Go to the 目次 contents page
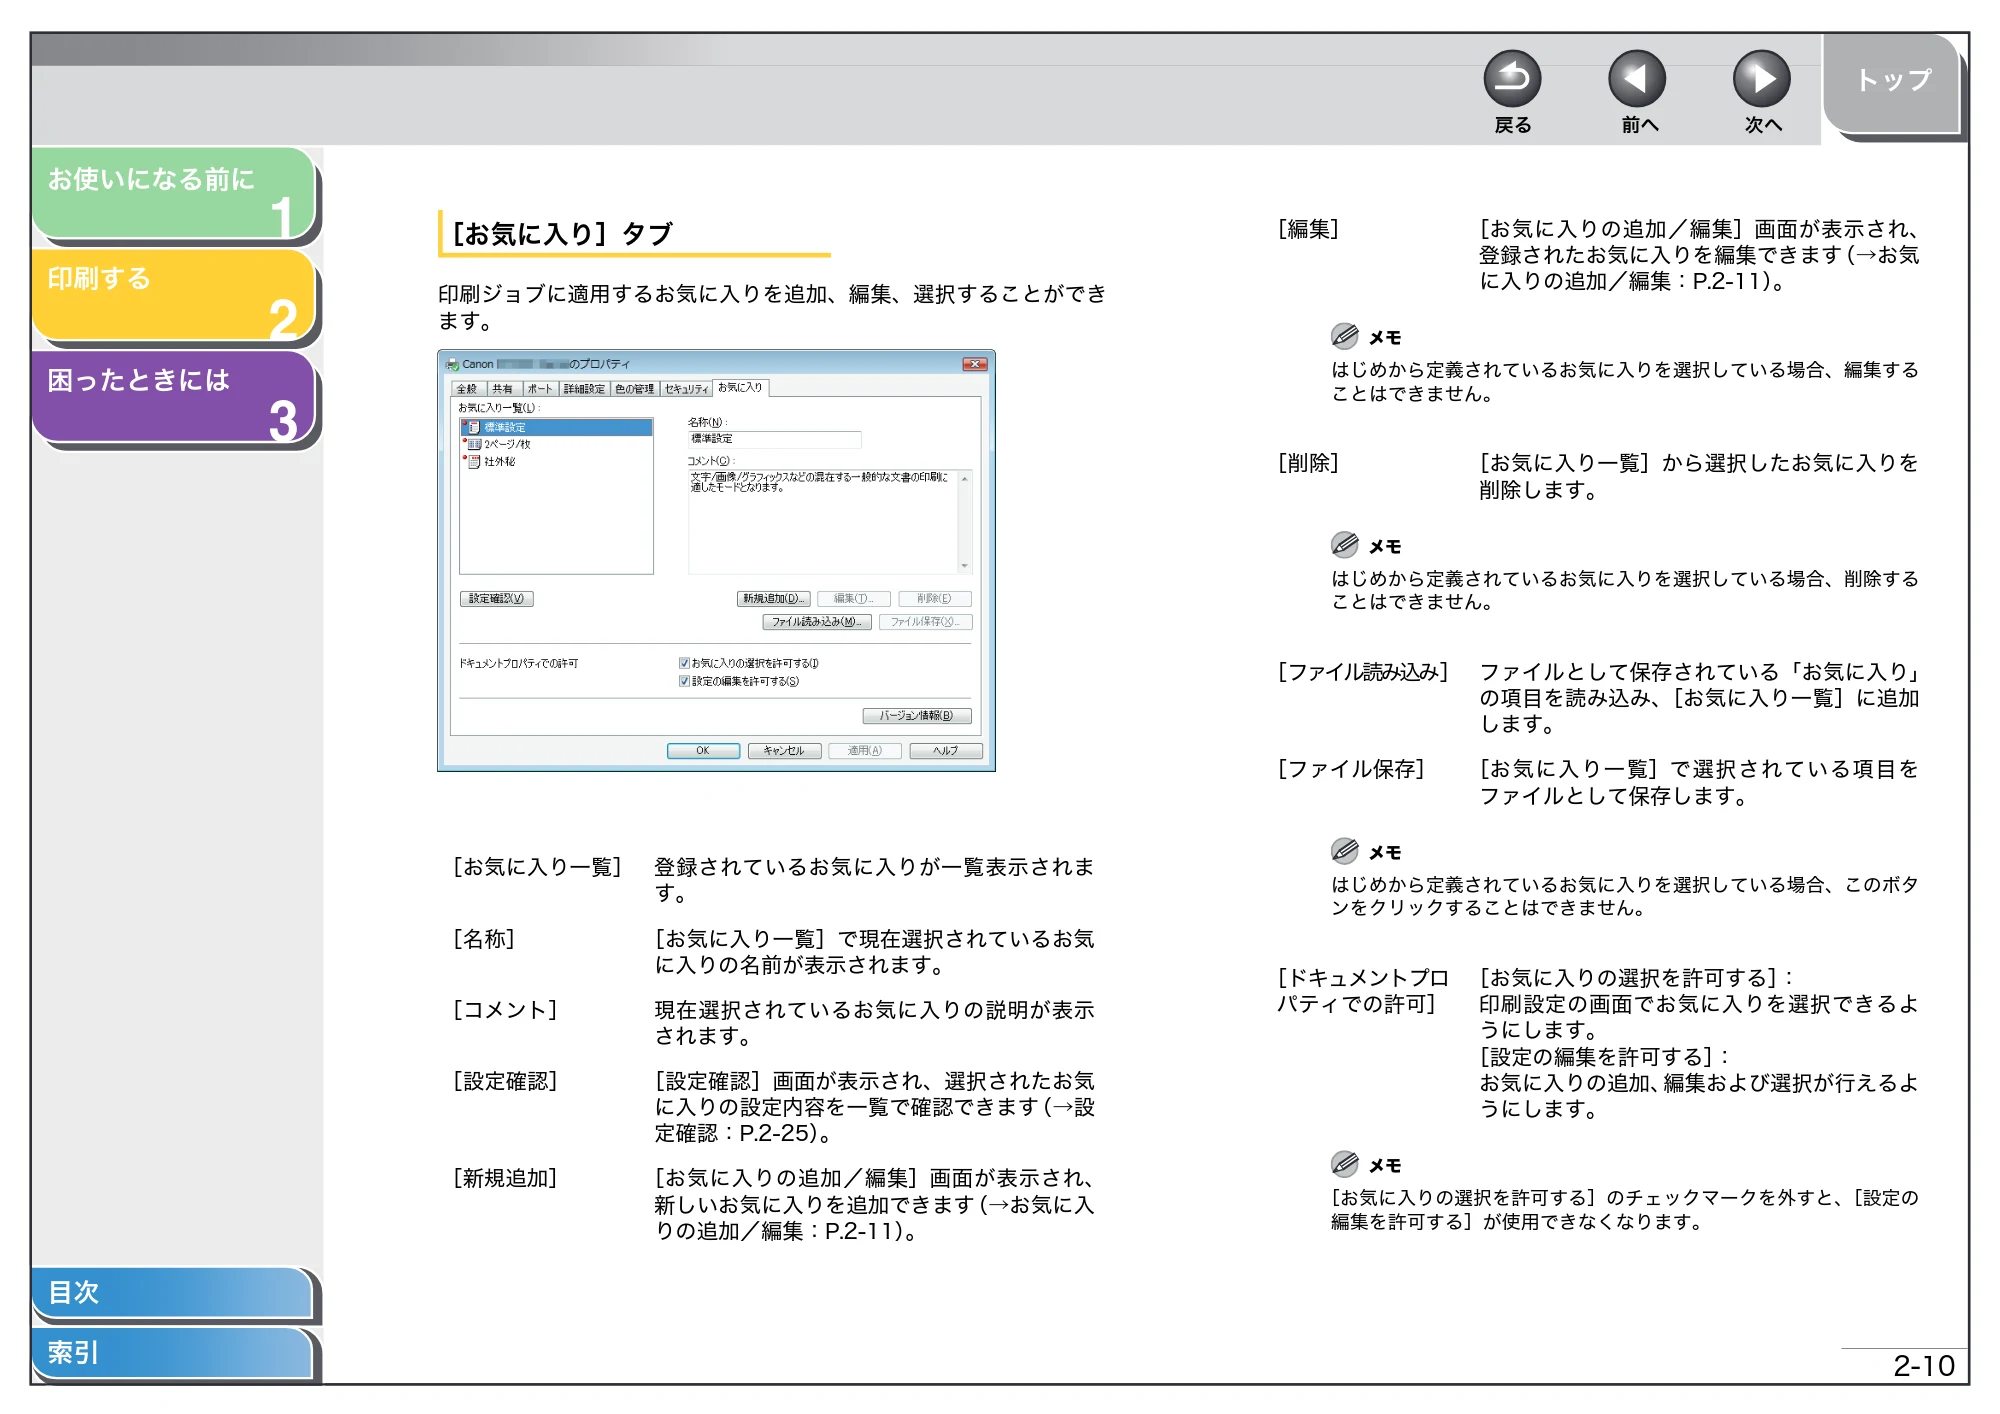The height and width of the screenshot is (1414, 2000). point(172,1292)
